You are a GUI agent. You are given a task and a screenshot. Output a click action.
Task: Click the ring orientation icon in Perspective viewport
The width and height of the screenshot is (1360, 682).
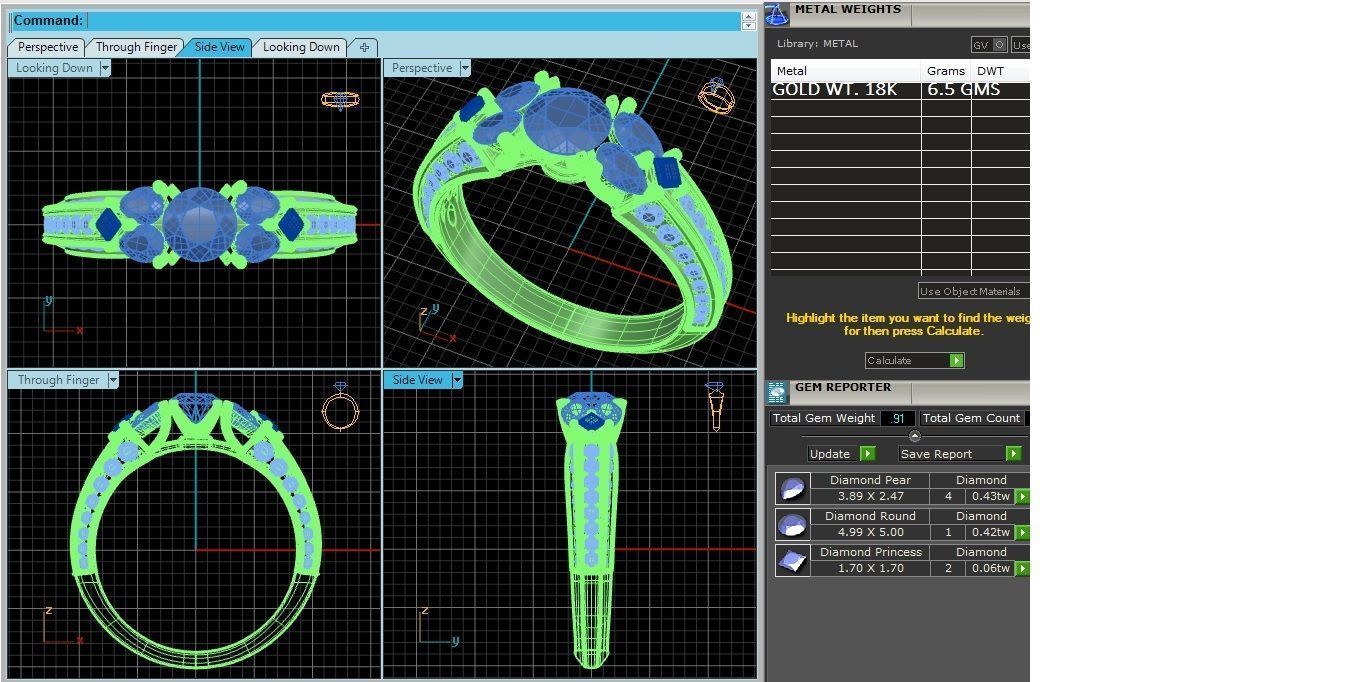(x=716, y=96)
